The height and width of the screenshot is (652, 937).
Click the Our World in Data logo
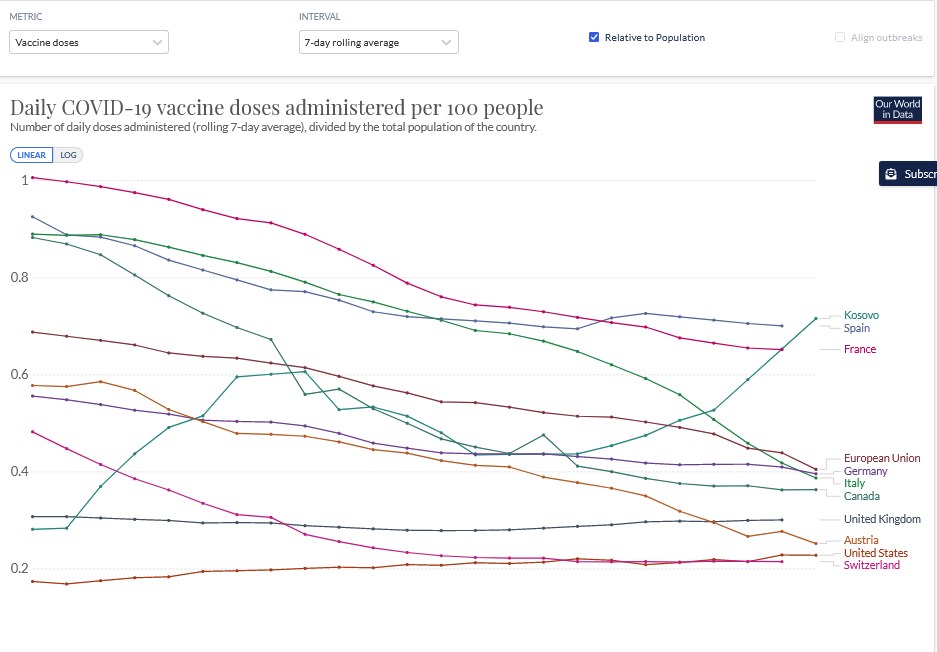pyautogui.click(x=897, y=110)
